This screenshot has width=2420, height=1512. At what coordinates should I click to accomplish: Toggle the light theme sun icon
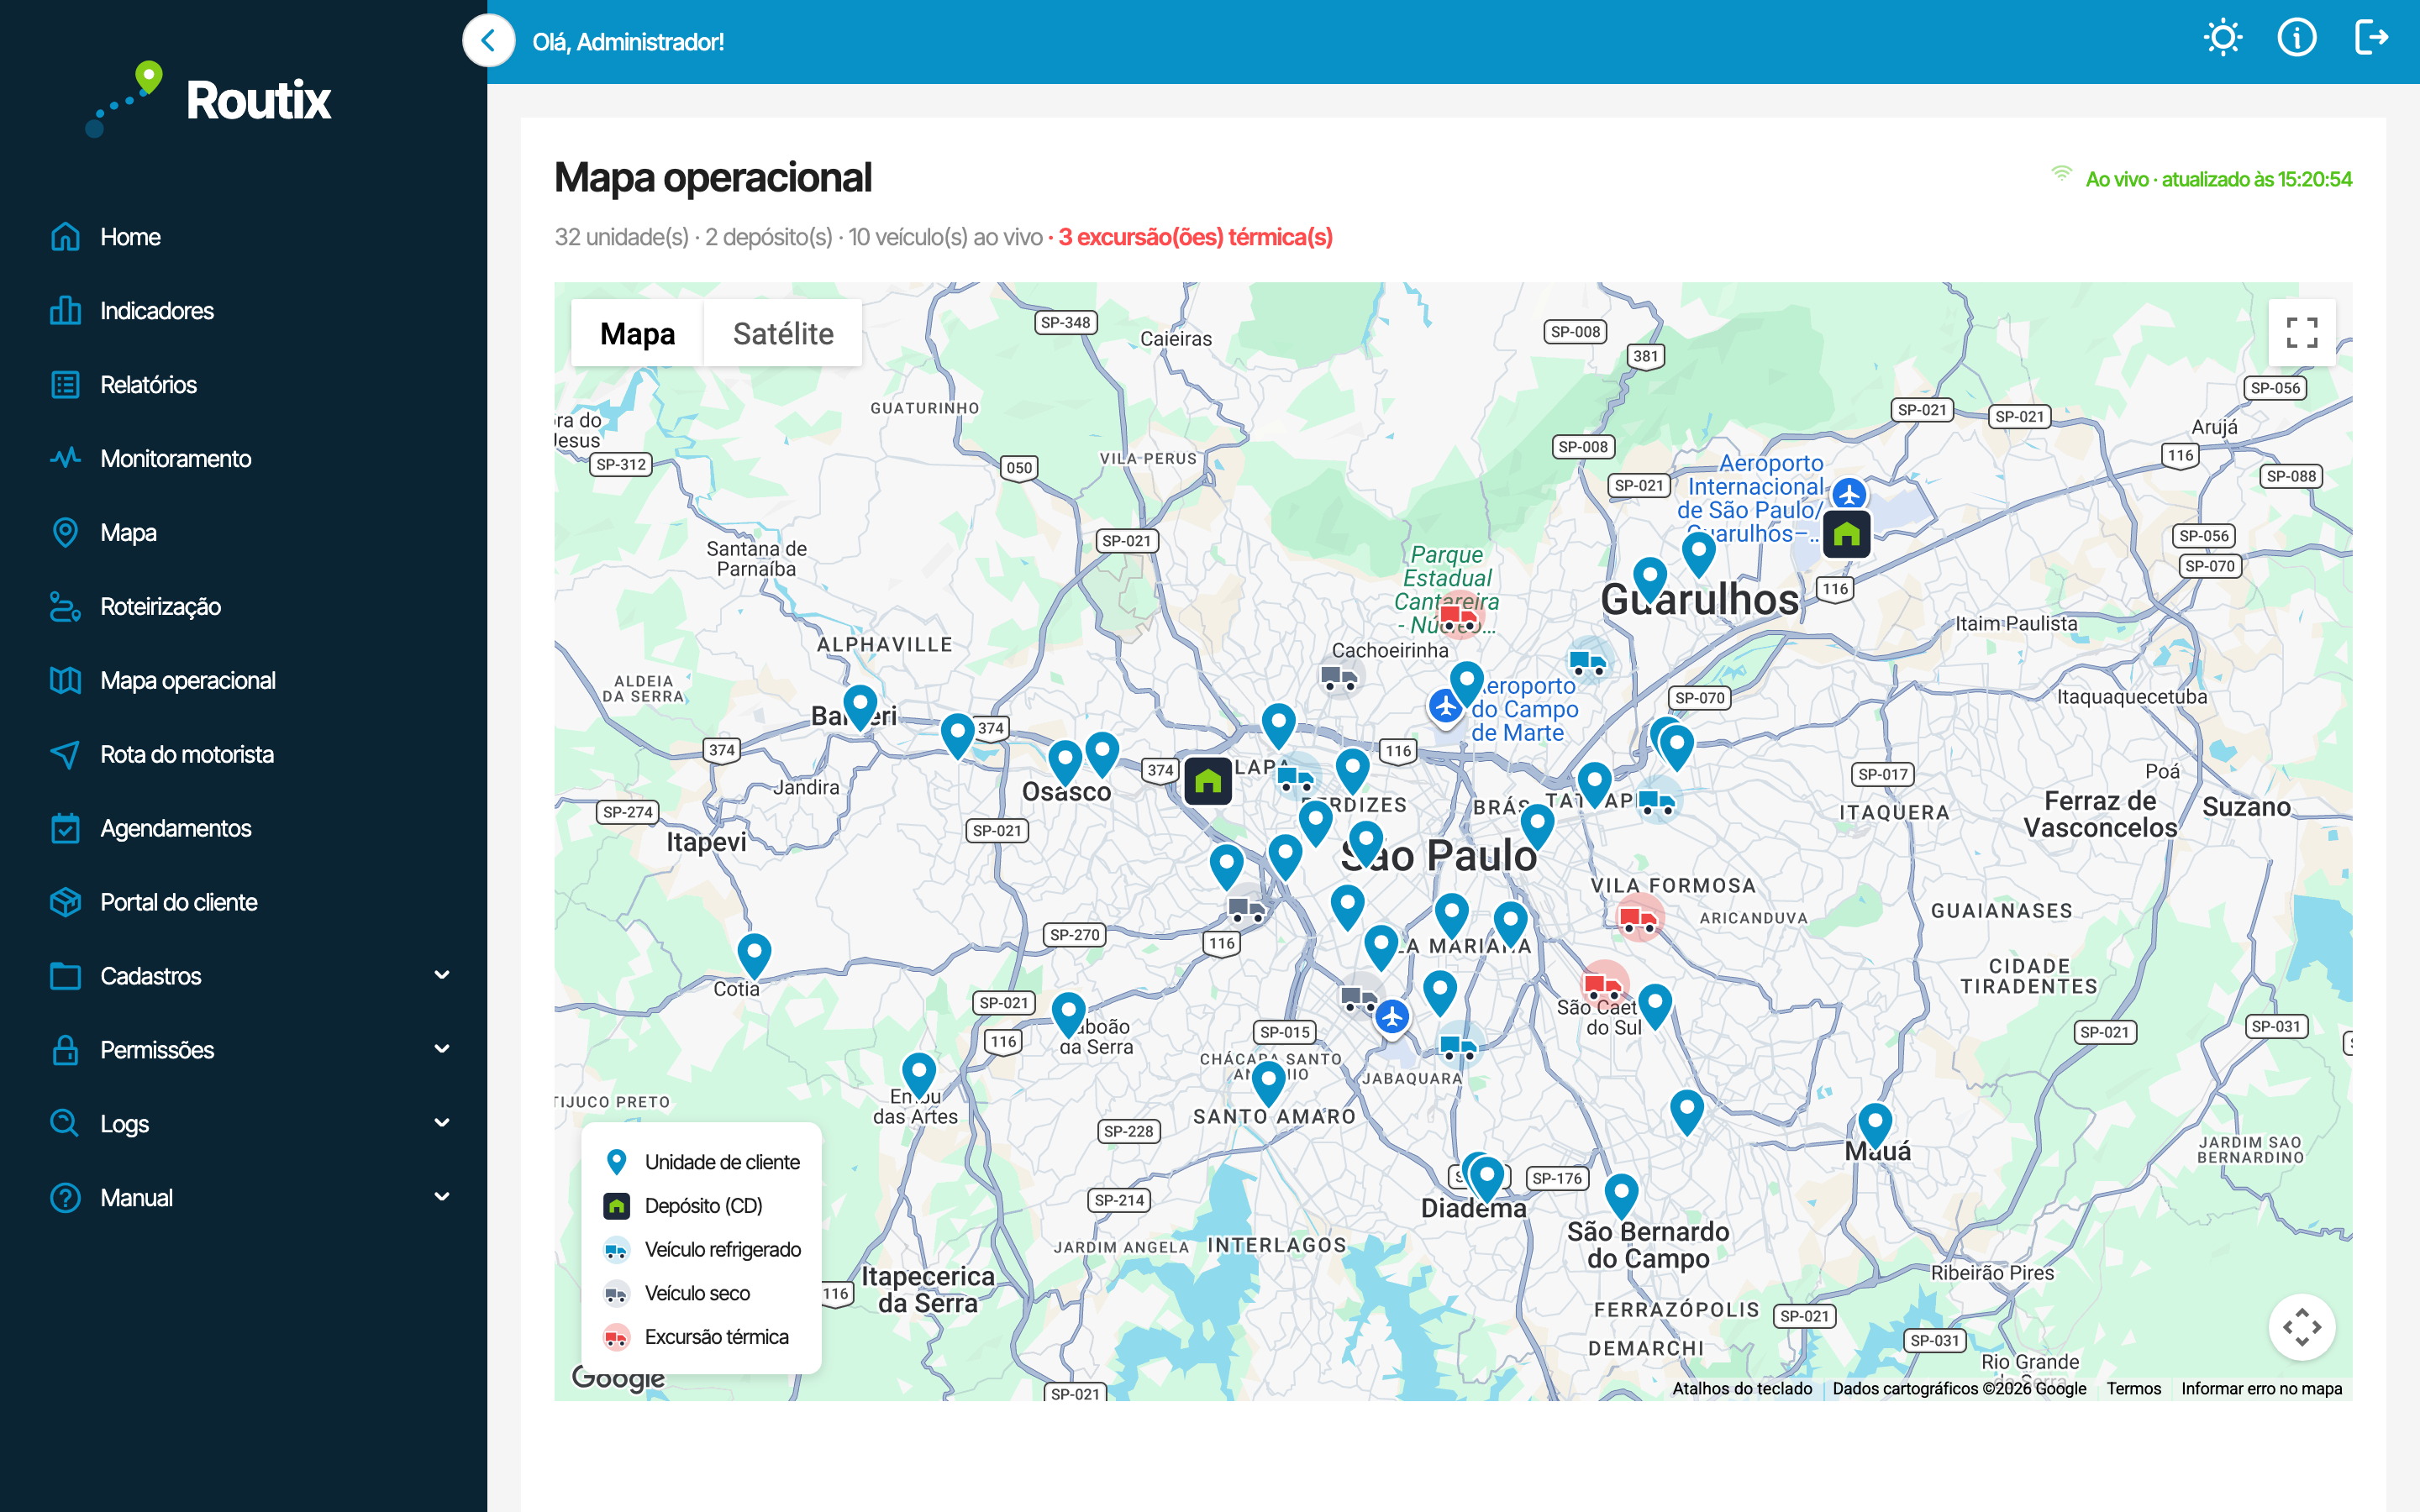tap(2222, 39)
